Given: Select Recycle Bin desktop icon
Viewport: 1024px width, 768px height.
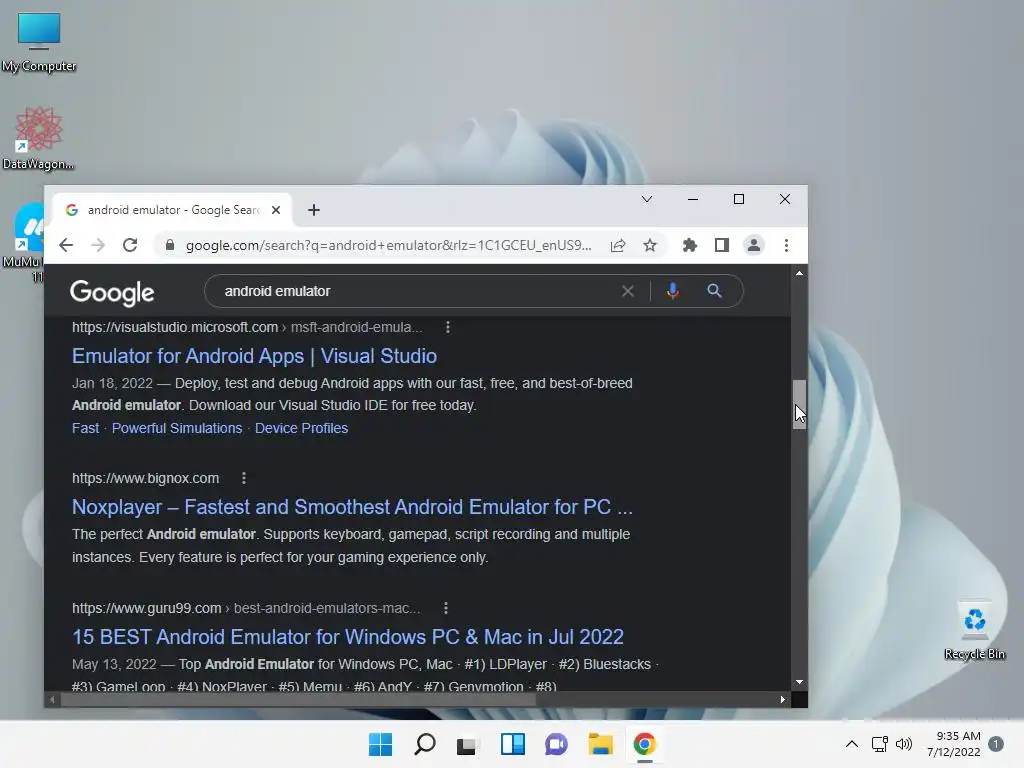Looking at the screenshot, I should [x=974, y=630].
